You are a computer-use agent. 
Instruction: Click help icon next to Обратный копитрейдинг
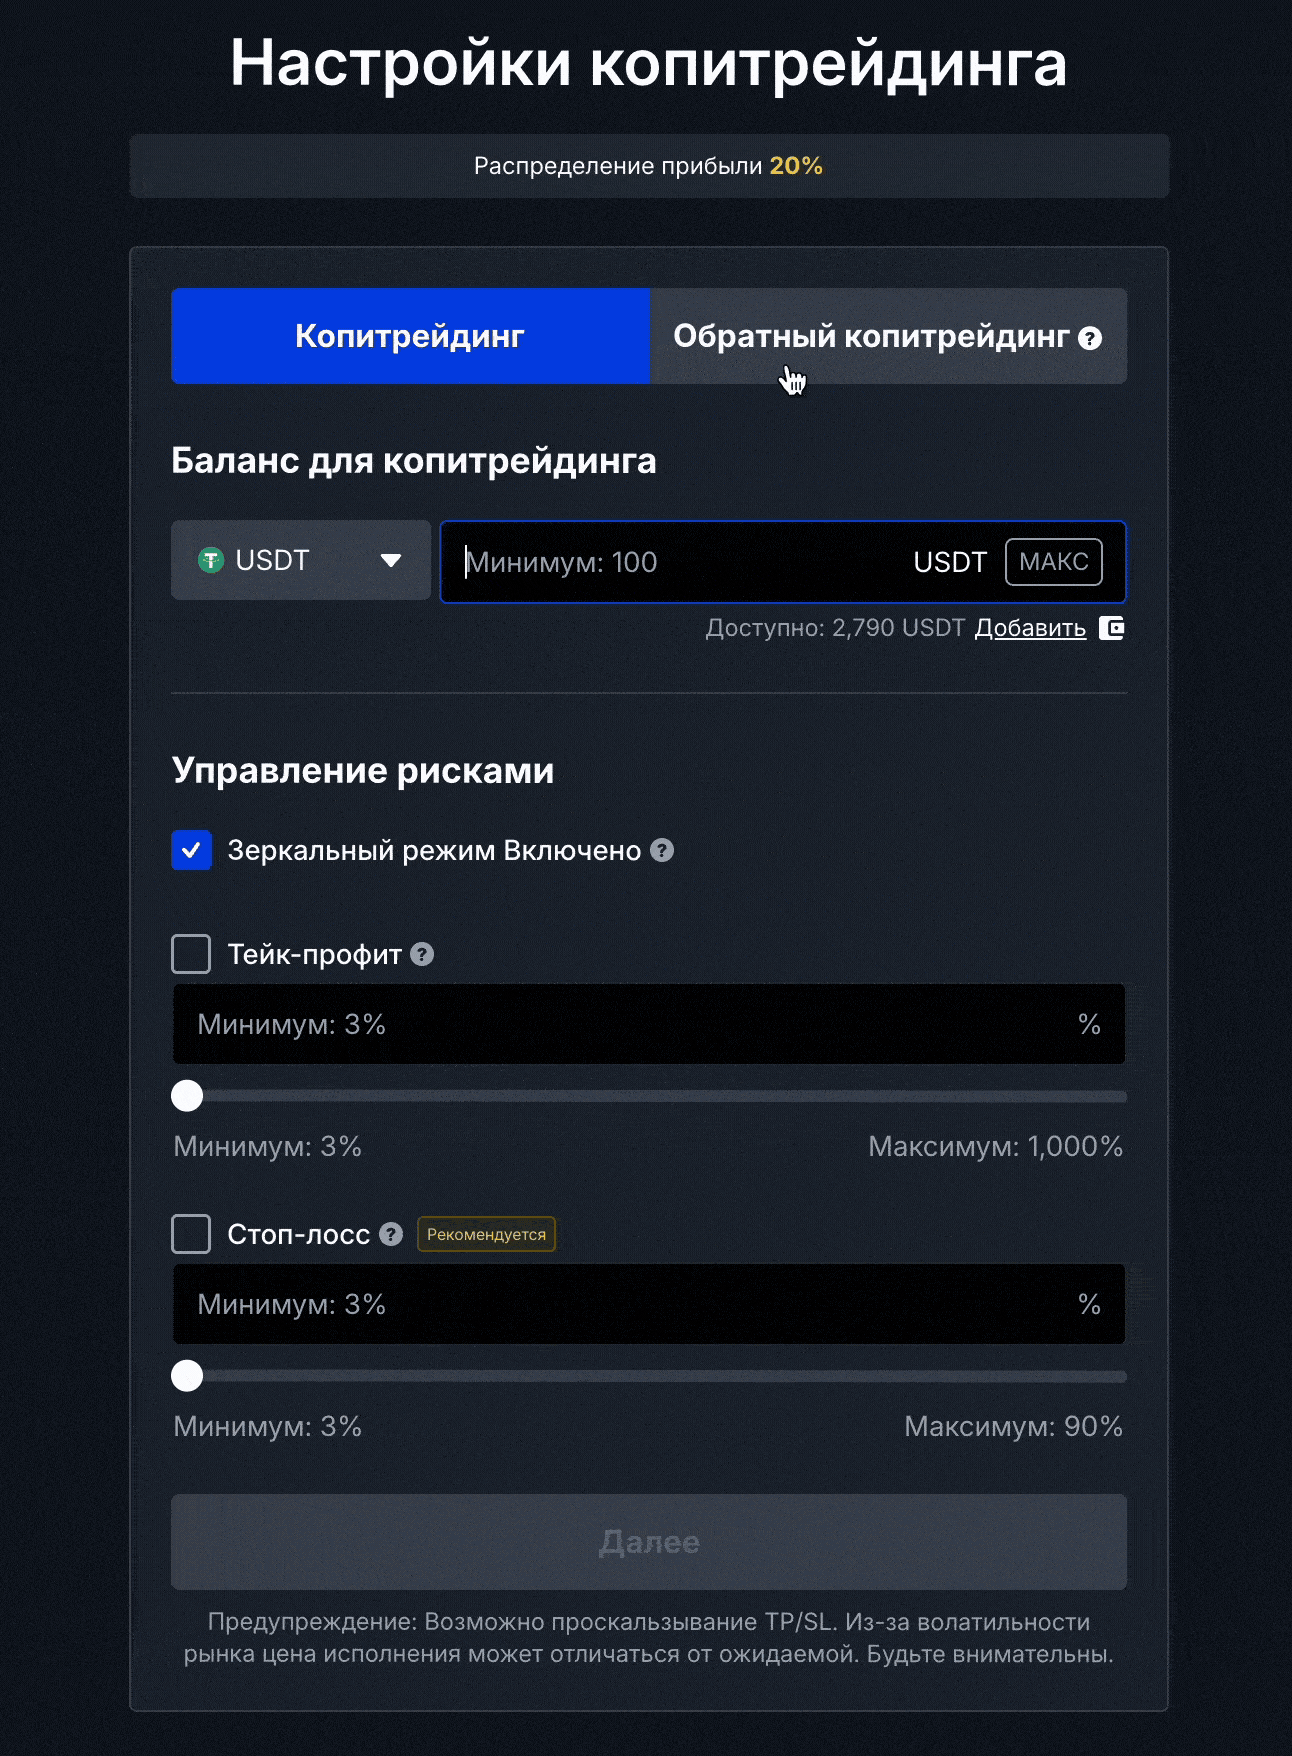[1090, 338]
